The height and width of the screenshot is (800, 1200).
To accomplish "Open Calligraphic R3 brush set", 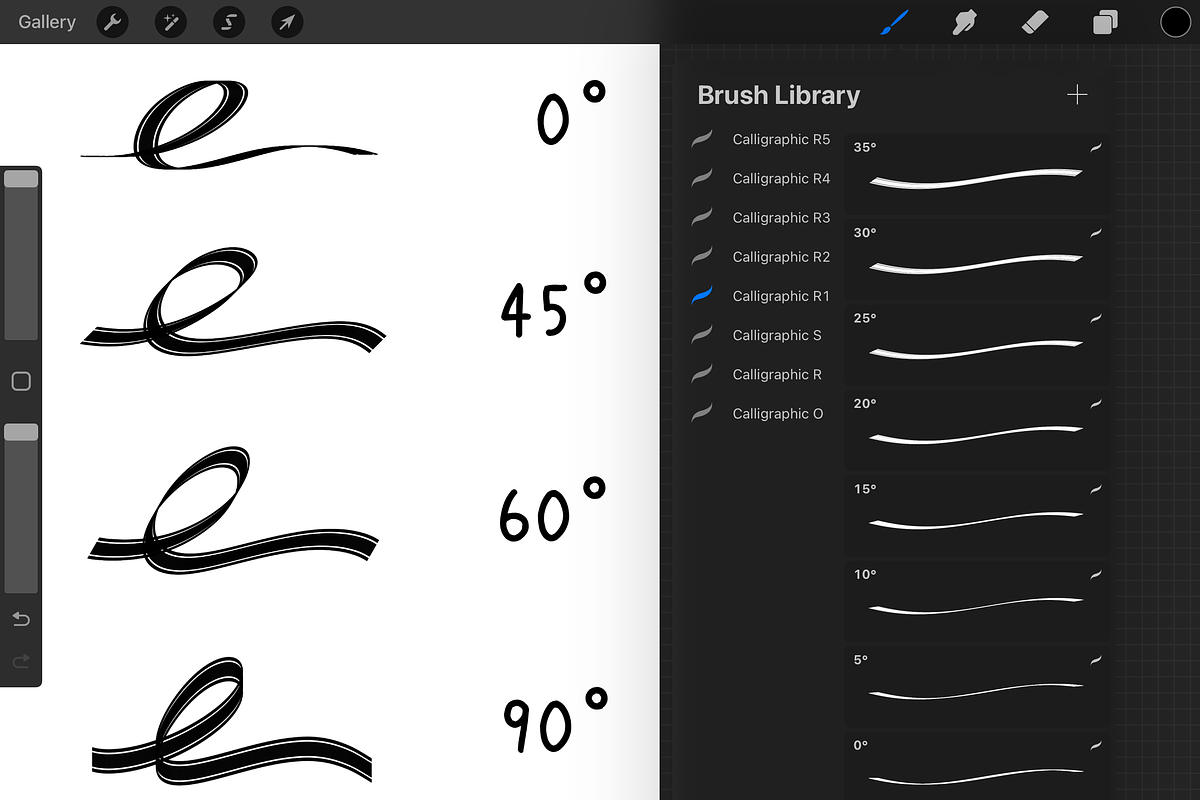I will [x=761, y=217].
